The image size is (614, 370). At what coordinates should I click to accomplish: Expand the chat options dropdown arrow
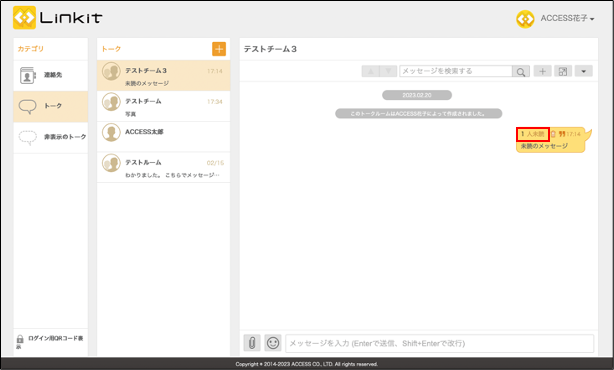click(583, 71)
